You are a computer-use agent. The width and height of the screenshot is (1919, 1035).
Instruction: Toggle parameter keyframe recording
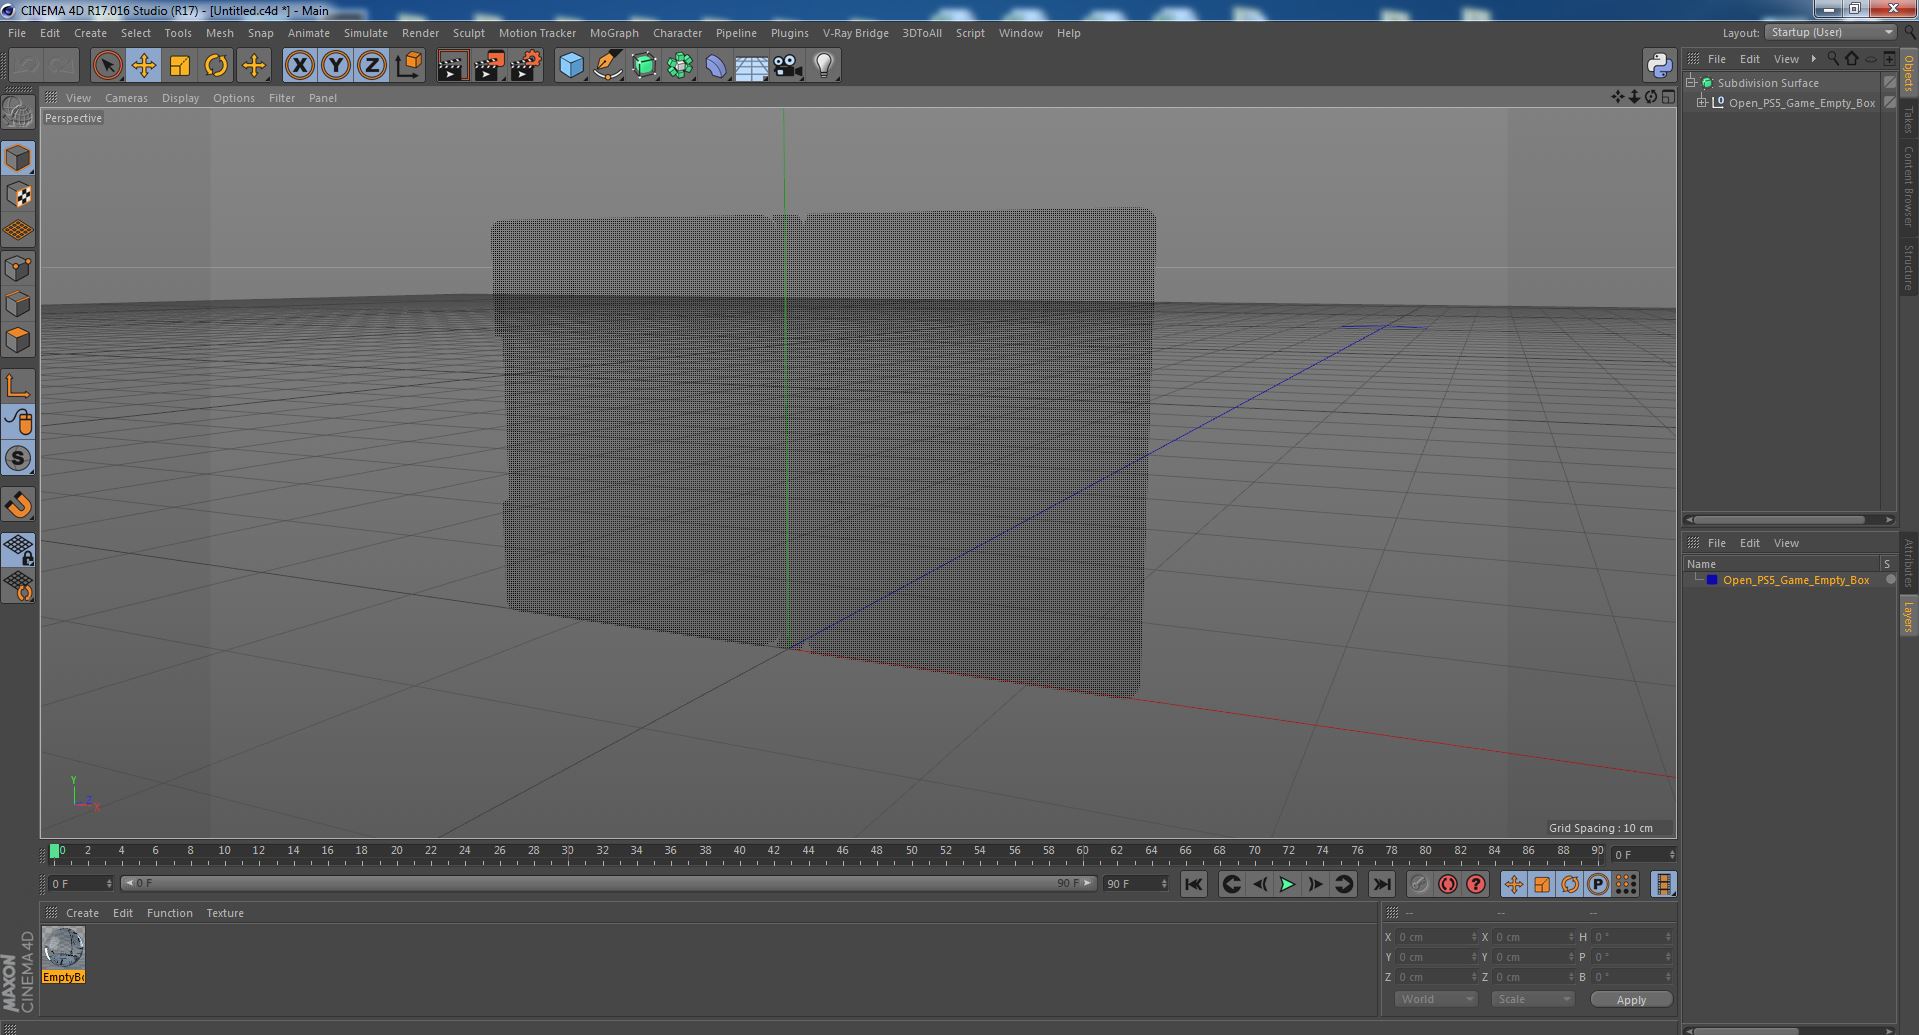[1598, 884]
